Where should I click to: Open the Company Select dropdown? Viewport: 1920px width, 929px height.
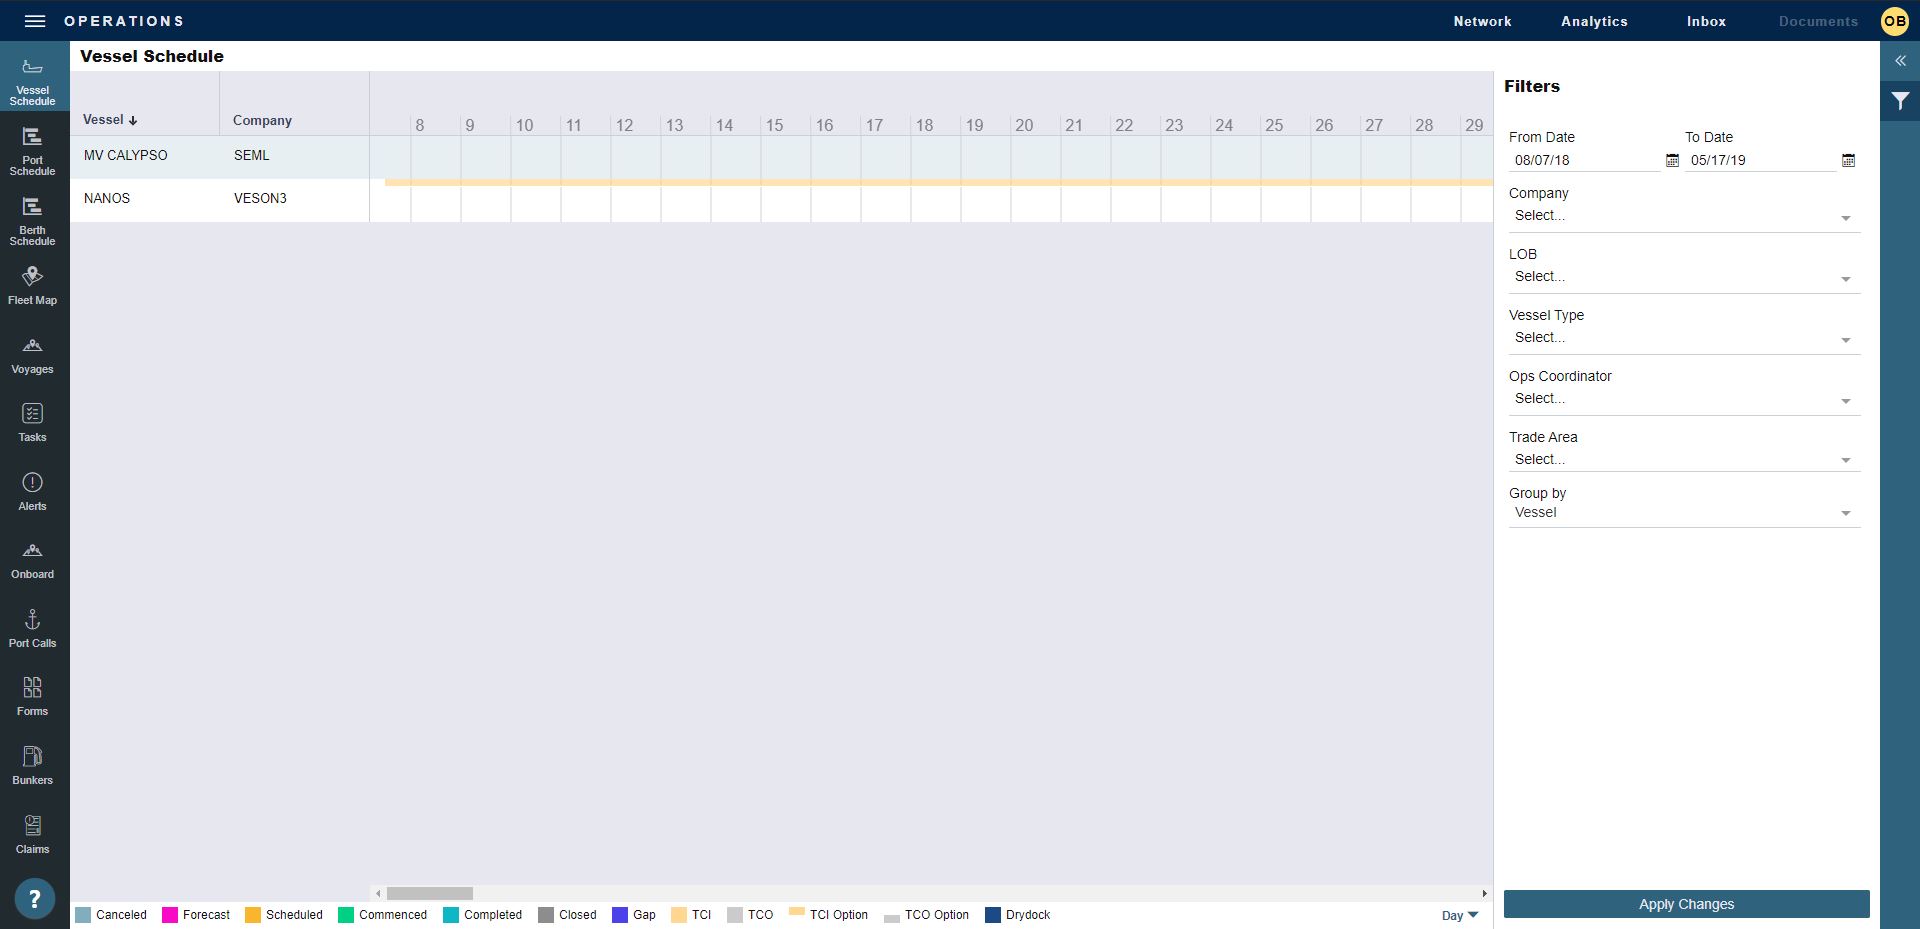[x=1845, y=218]
